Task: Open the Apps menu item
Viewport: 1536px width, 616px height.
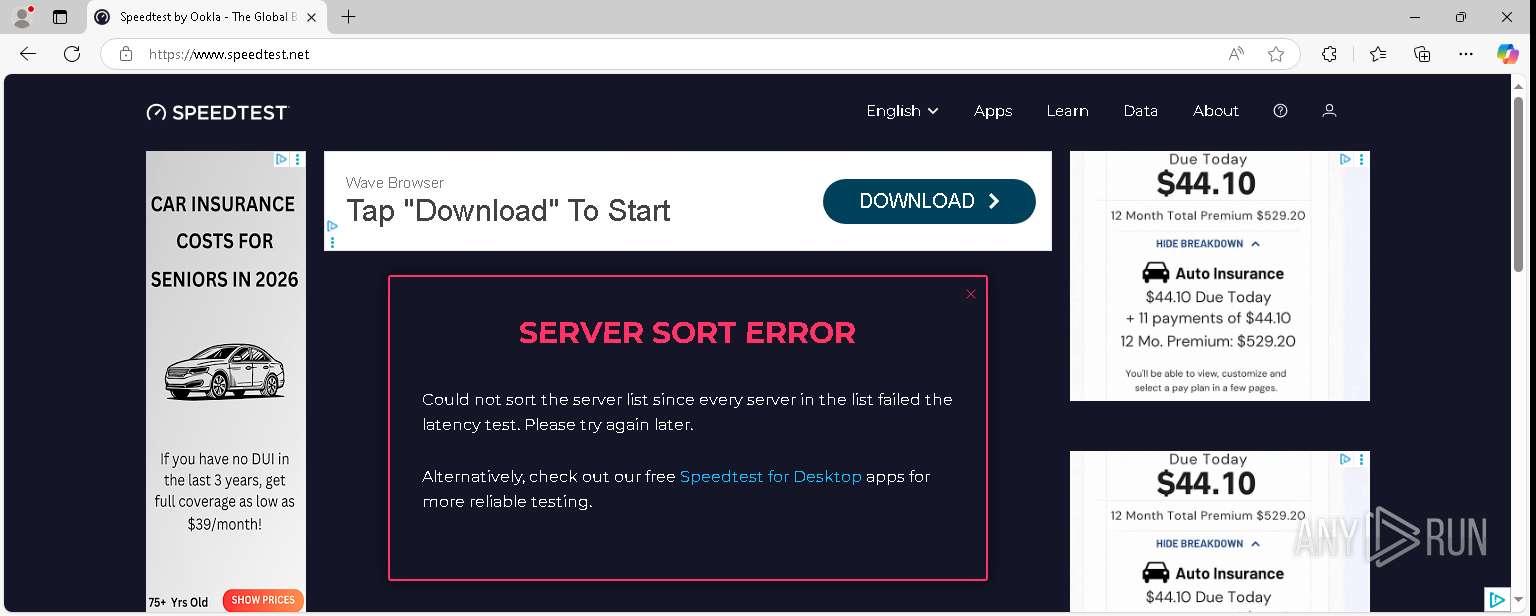Action: point(993,111)
